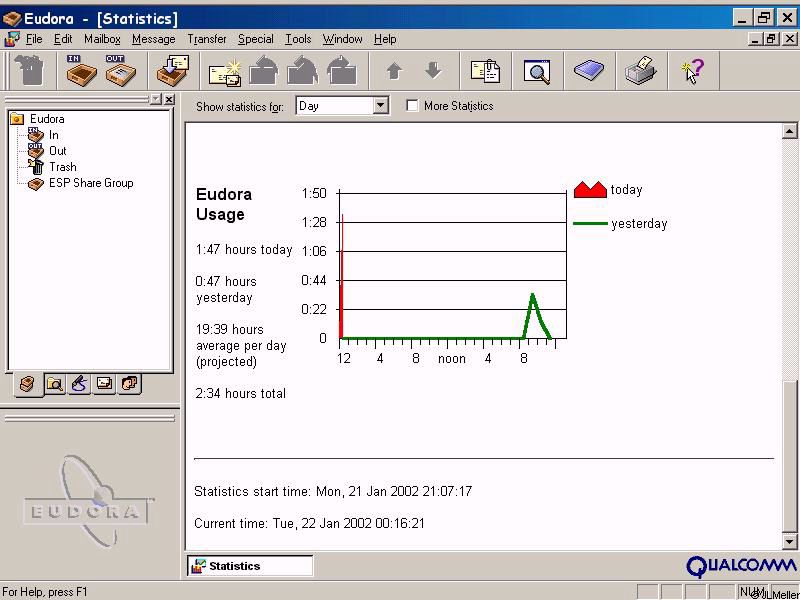
Task: Click the green yesterday legend line
Action: [590, 223]
